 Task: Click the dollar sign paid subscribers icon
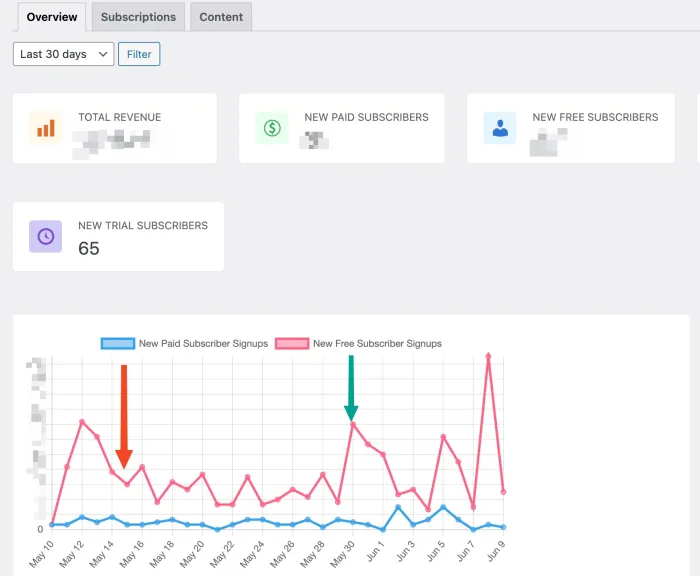click(272, 128)
